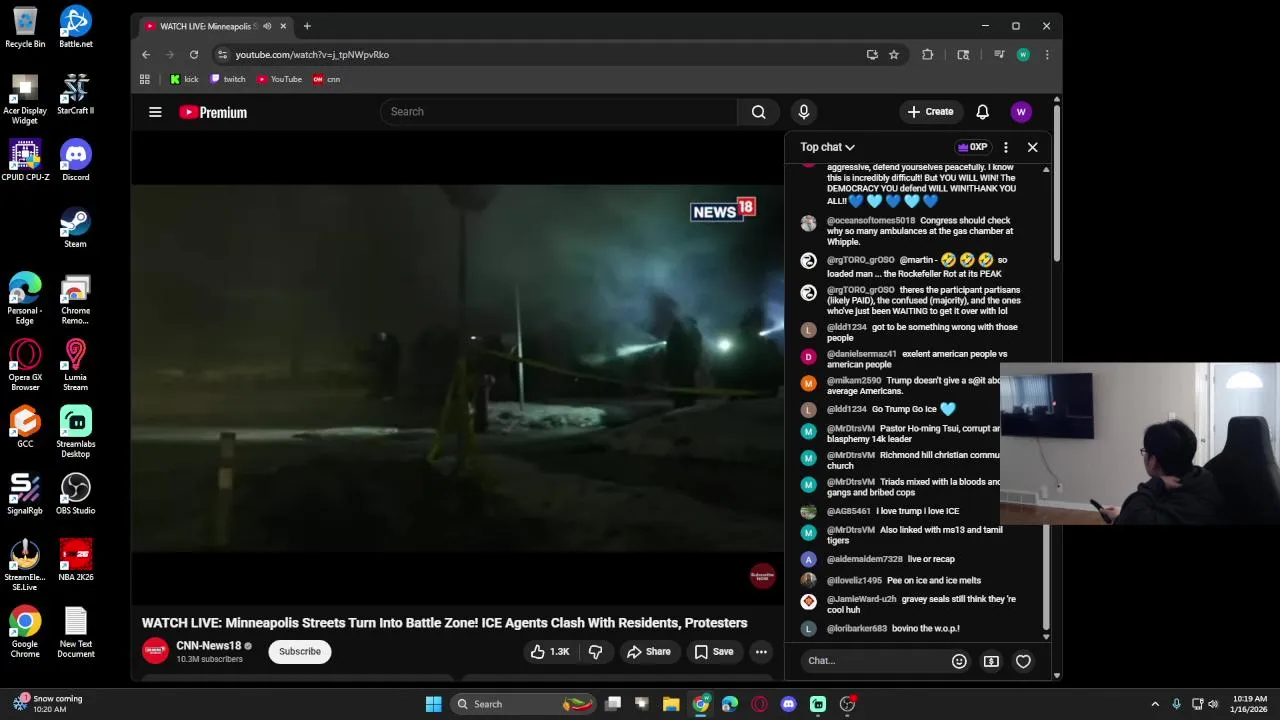1280x720 pixels.
Task: Close the WATCH LIVE Minneapolis tab
Action: point(283,26)
